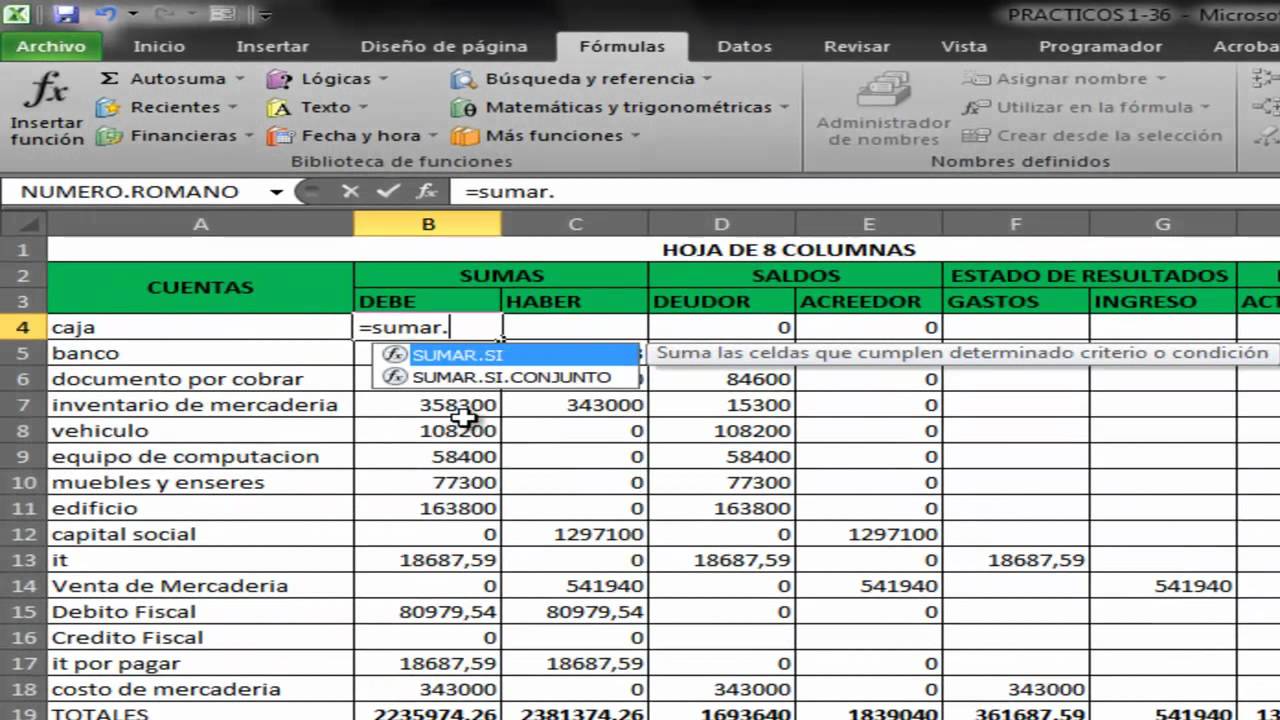
Task: Expand the Utilizar en la fórmula arrow
Action: (x=1205, y=107)
